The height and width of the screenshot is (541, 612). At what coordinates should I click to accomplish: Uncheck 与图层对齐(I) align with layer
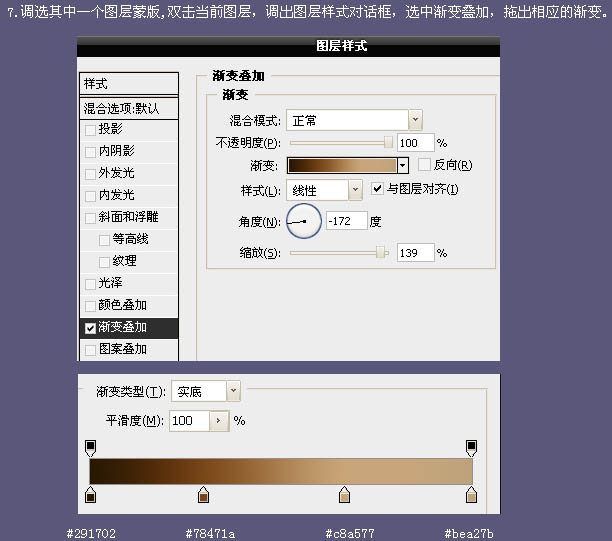pyautogui.click(x=377, y=189)
